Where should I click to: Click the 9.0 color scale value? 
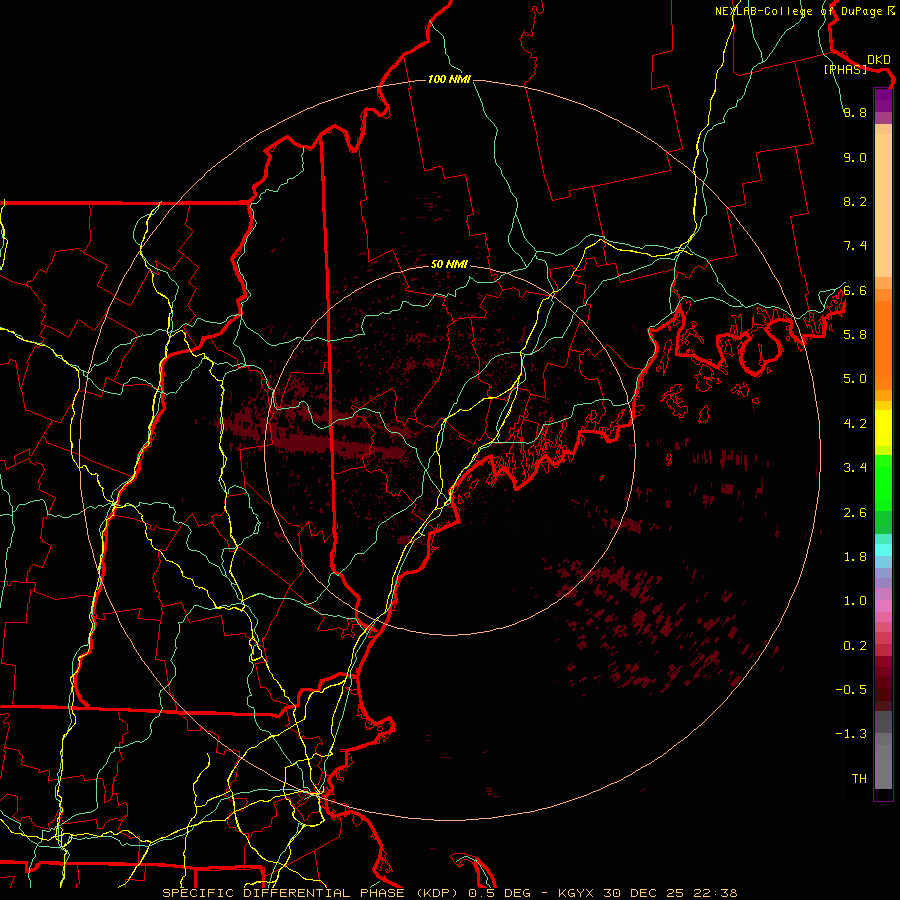point(855,157)
